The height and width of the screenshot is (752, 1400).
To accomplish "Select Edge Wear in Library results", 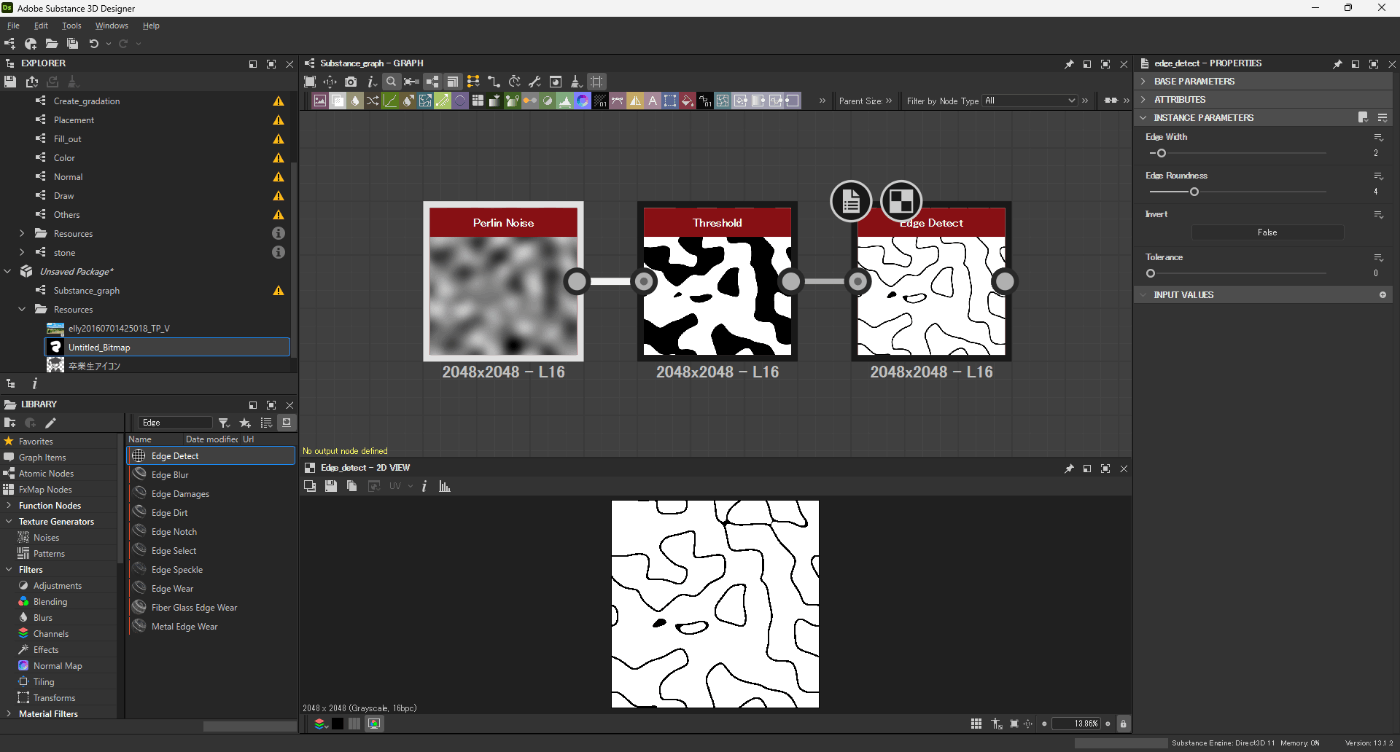I will [x=172, y=589].
